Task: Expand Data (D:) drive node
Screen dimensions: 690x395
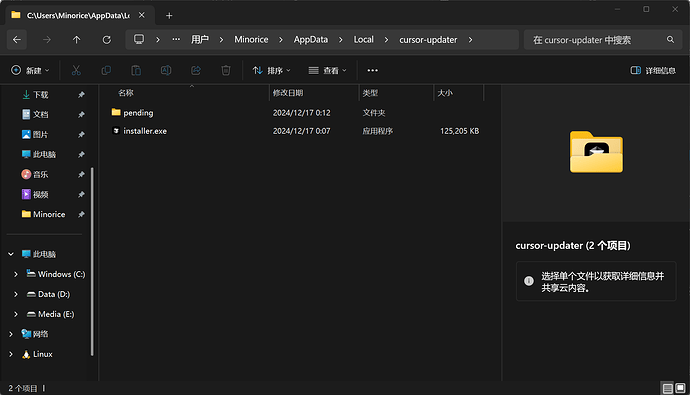Action: [x=16, y=294]
